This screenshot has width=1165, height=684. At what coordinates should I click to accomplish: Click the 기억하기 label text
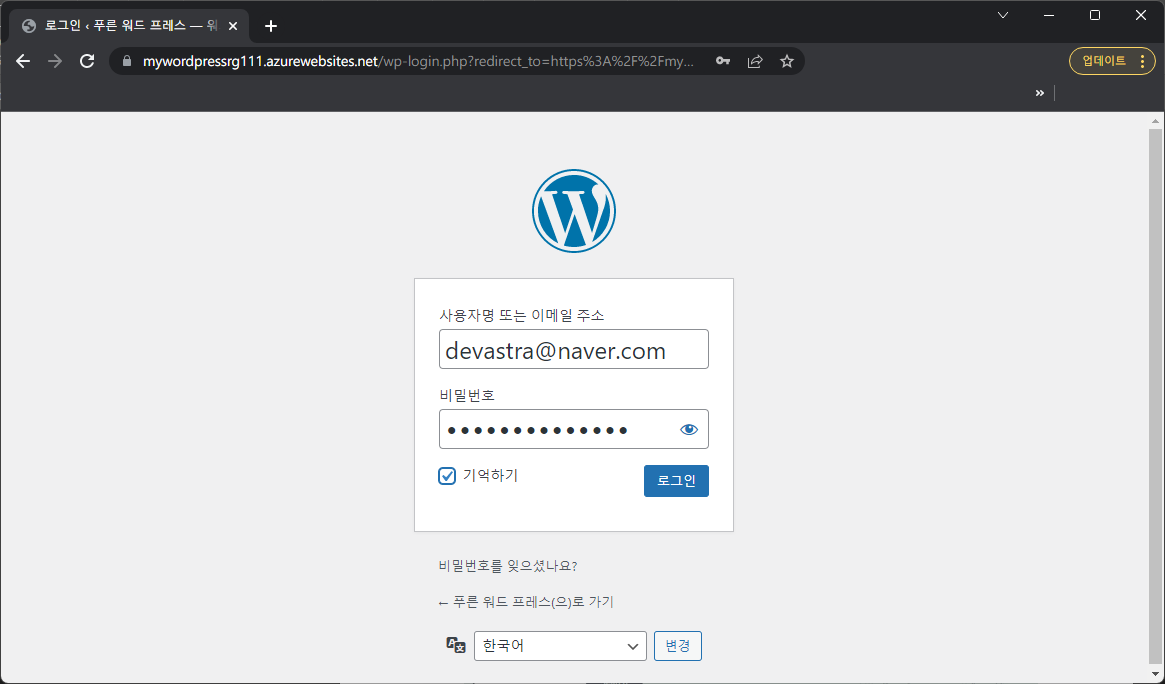(490, 475)
